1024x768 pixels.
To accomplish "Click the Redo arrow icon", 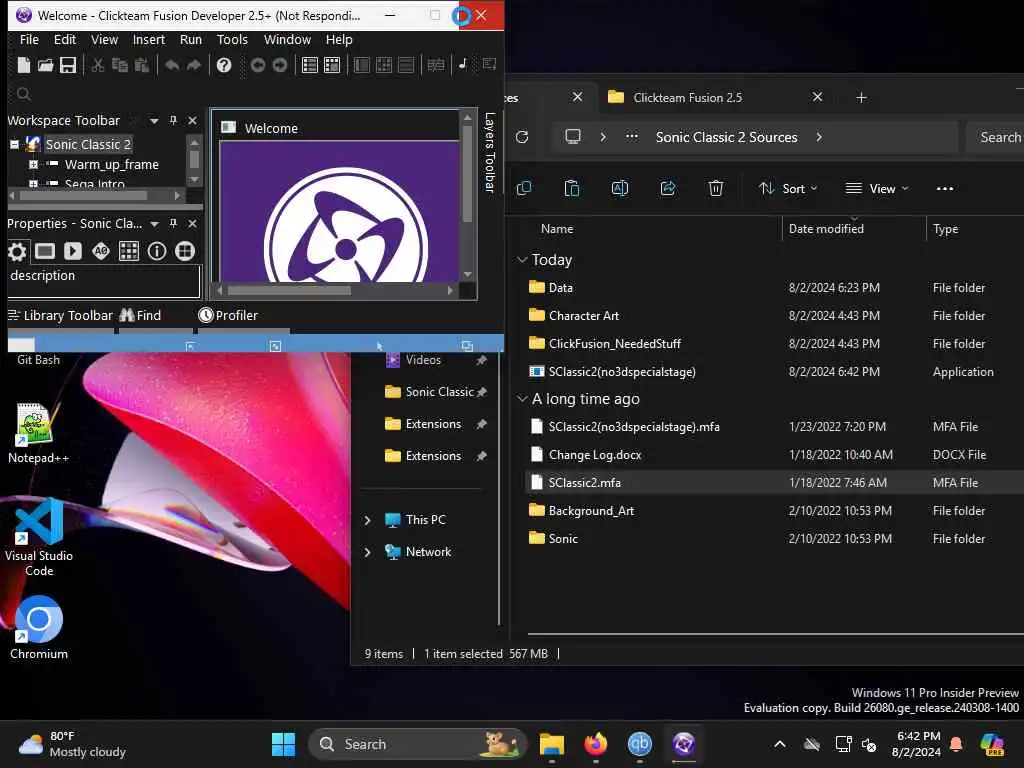I will click(193, 65).
